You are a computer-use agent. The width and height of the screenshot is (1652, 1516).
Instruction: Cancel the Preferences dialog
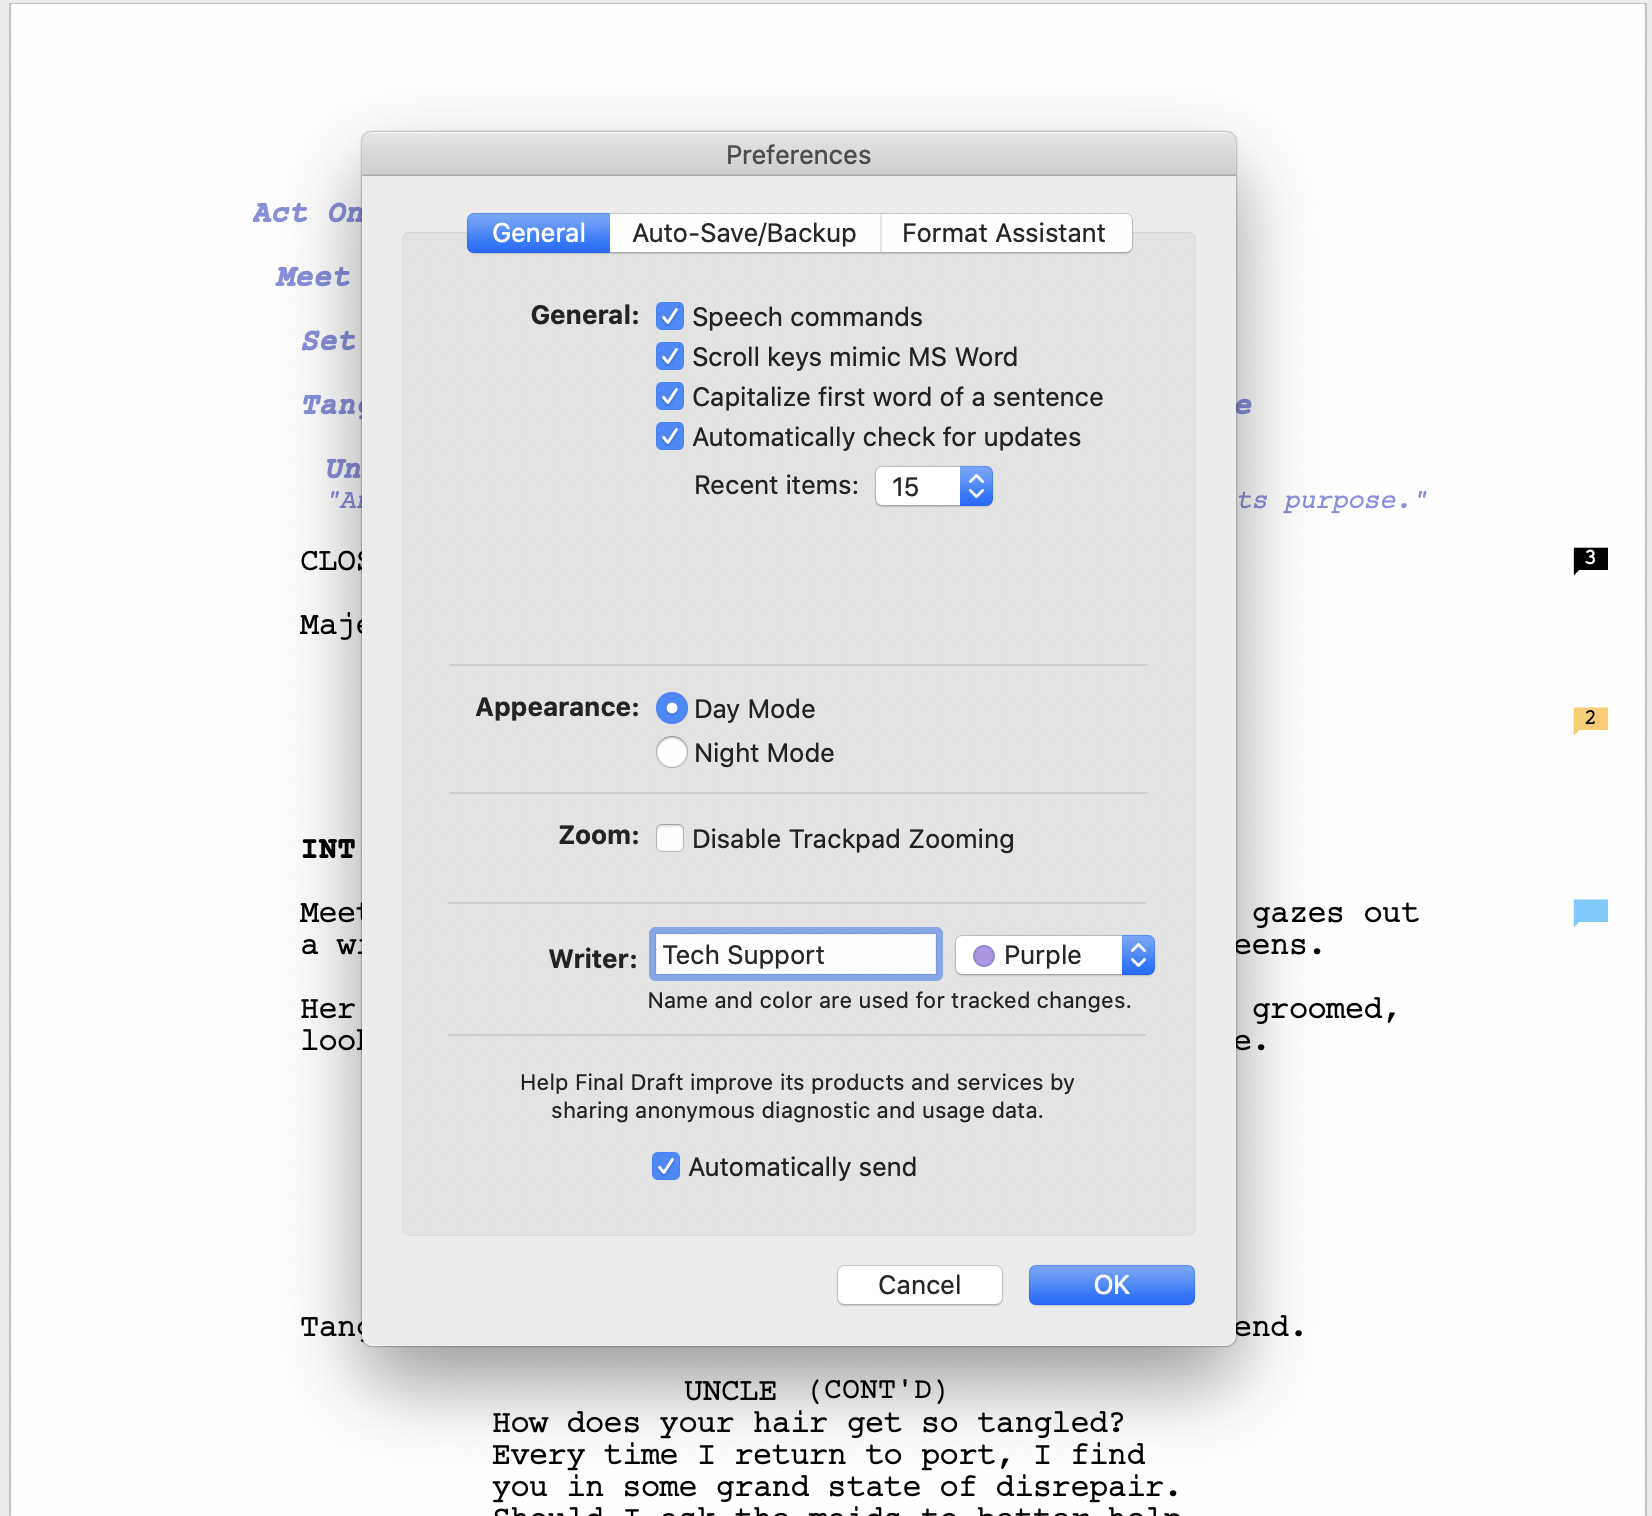[x=919, y=1285]
